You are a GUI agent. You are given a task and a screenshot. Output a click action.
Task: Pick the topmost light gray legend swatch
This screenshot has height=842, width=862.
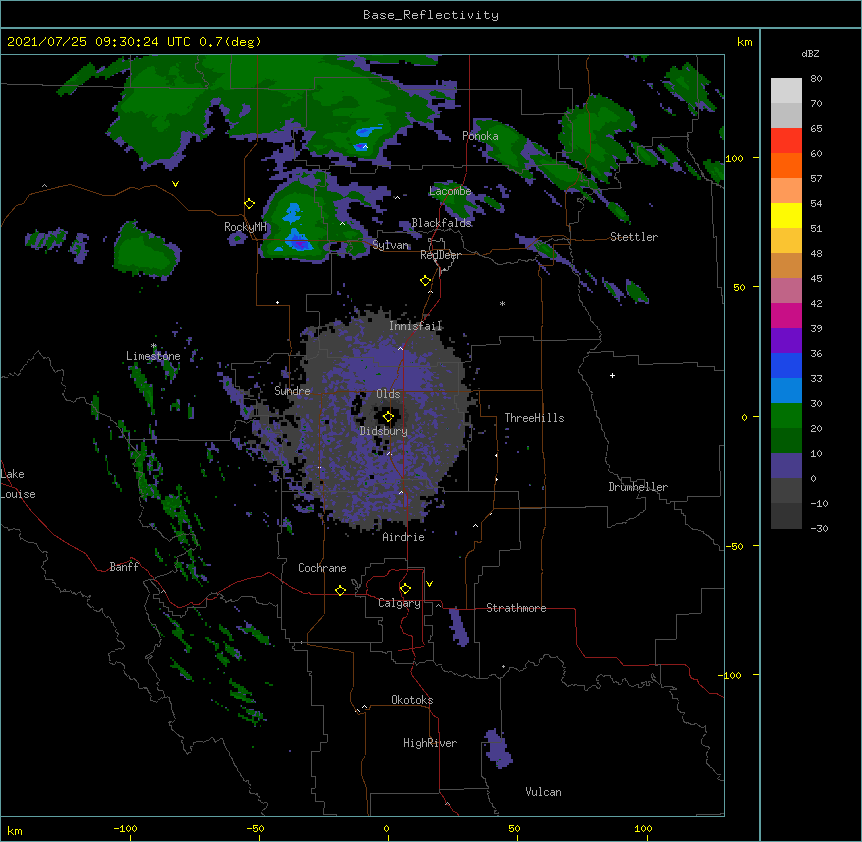pos(786,91)
